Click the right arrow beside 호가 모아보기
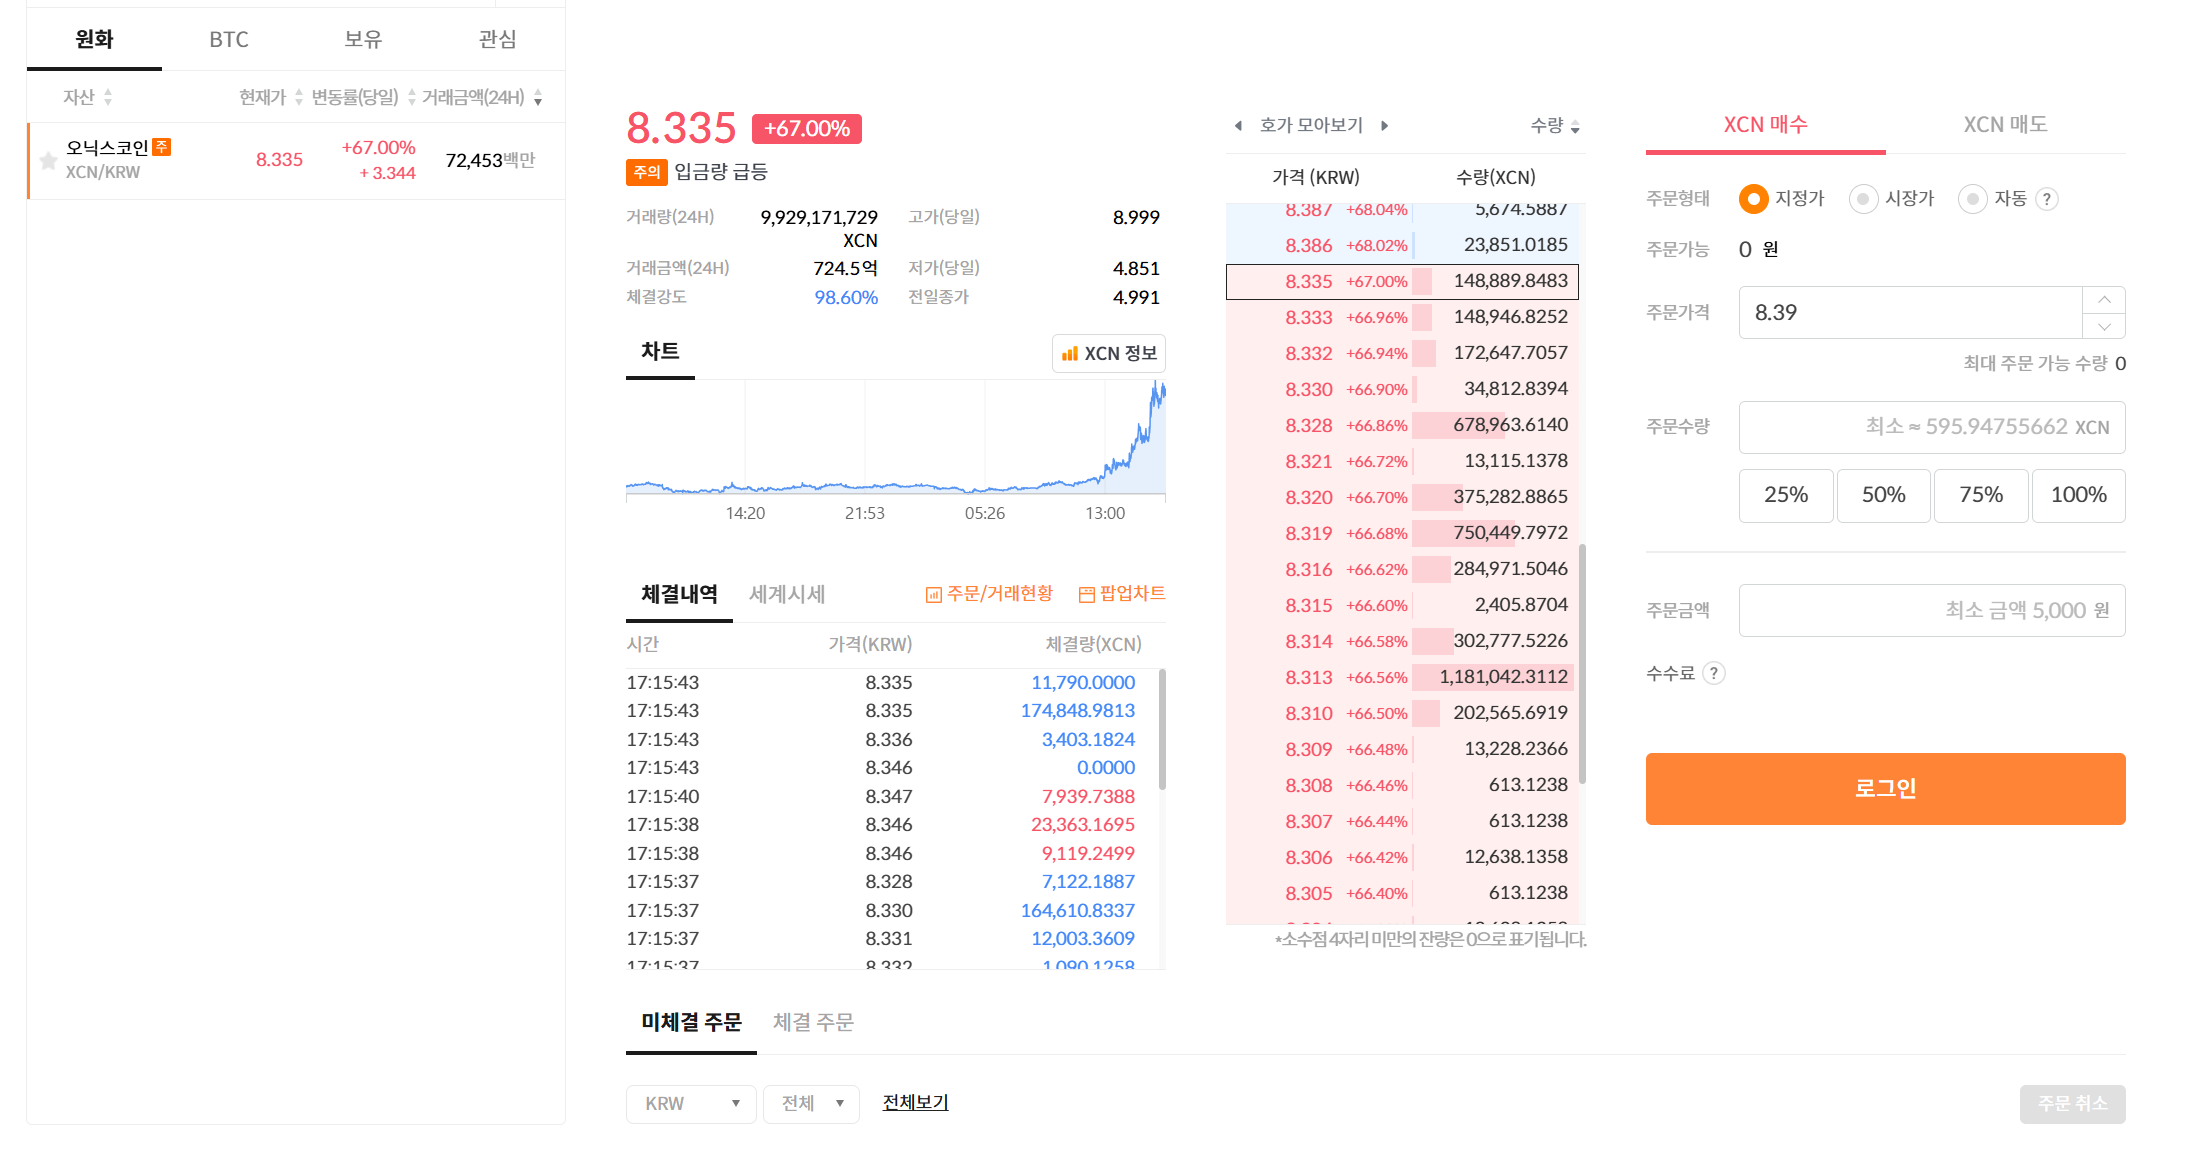Viewport: 2205px width, 1161px height. [1385, 126]
